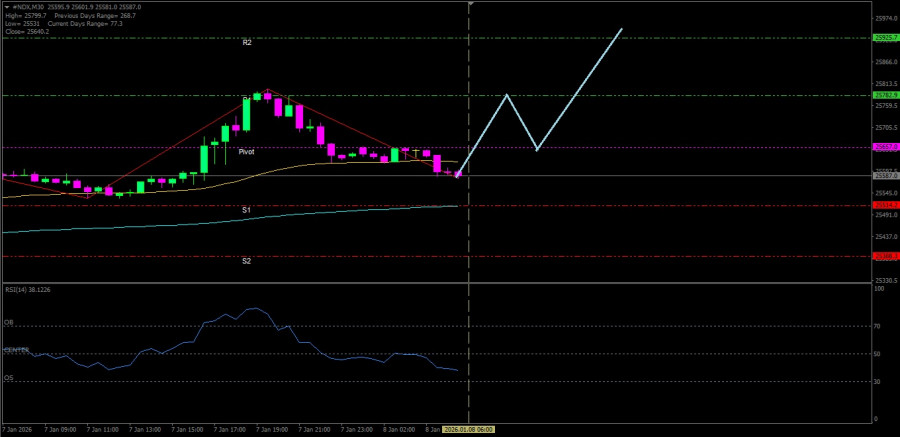
Task: Click the Previous Days Range info text
Action: [78, 14]
